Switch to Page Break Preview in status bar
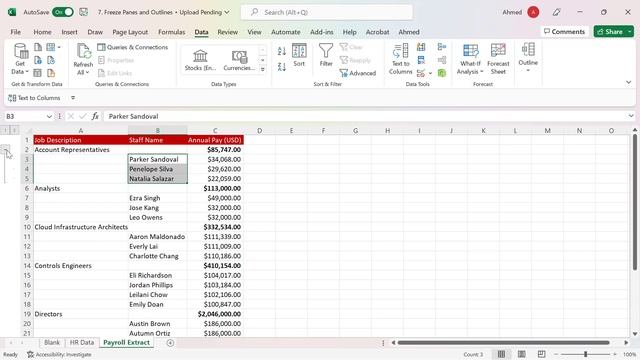Screen dimensions: 640x360 (x=541, y=354)
